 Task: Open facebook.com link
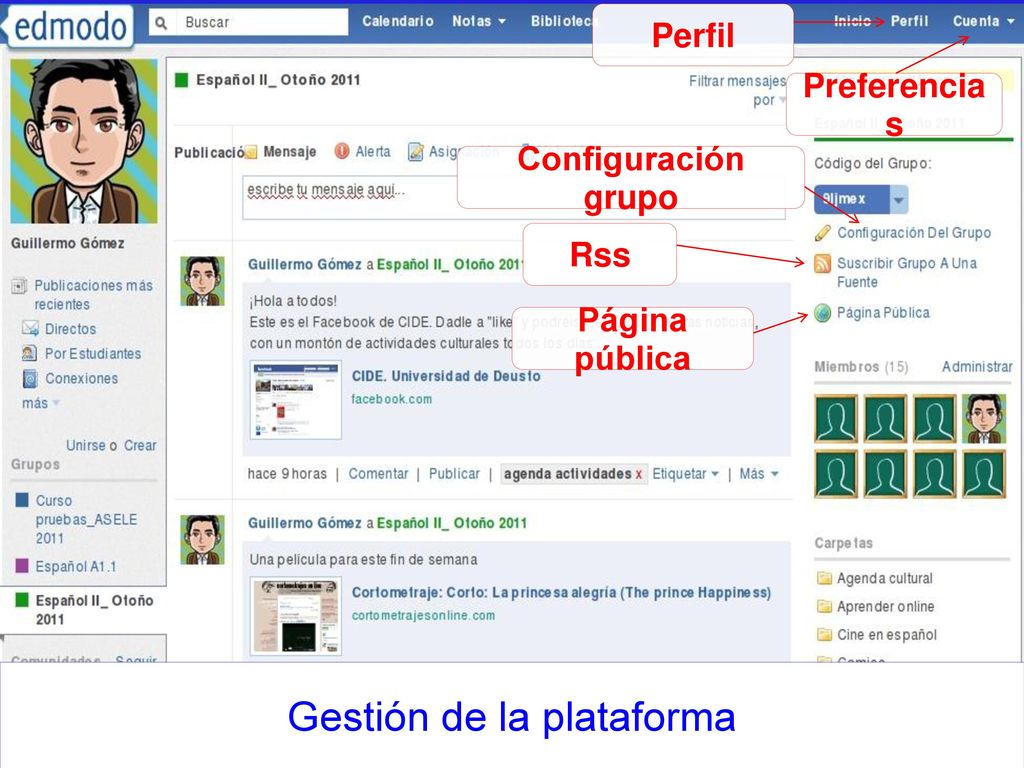(392, 399)
